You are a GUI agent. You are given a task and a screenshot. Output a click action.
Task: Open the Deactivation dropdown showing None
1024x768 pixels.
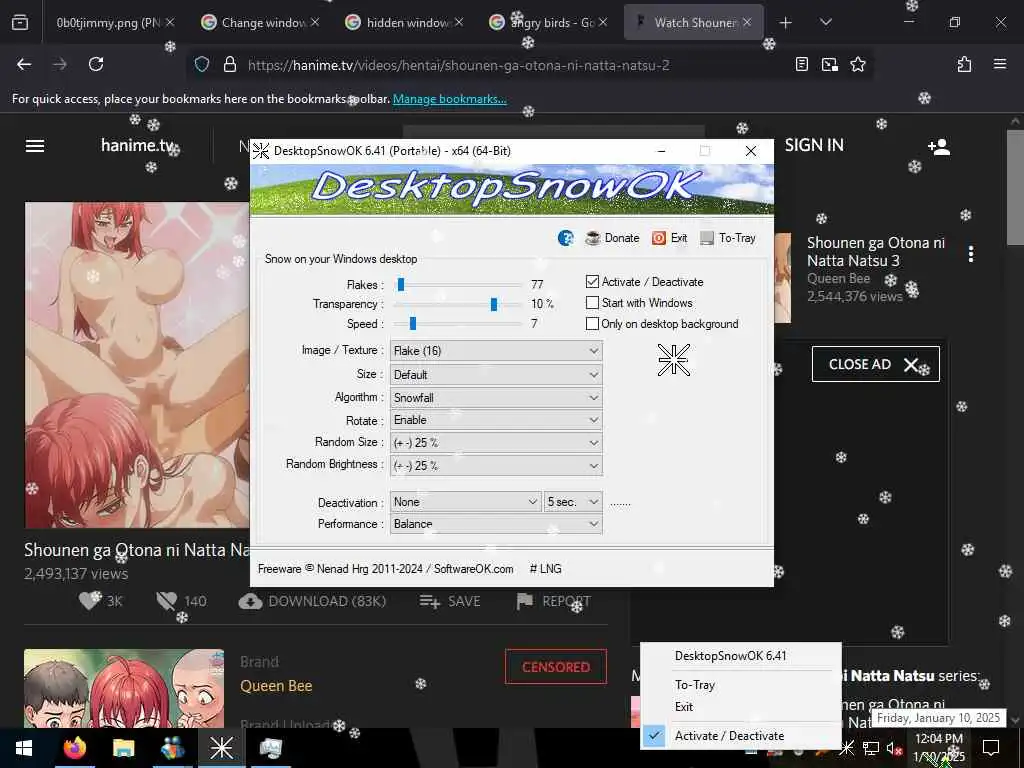[466, 502]
